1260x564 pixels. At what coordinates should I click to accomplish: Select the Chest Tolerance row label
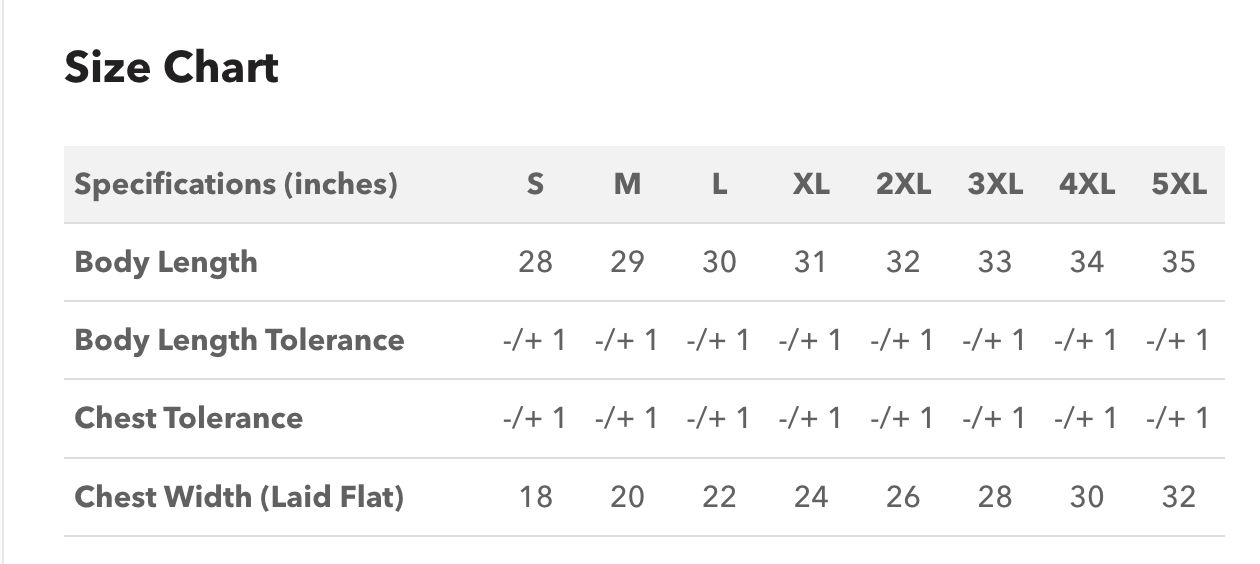[x=189, y=418]
